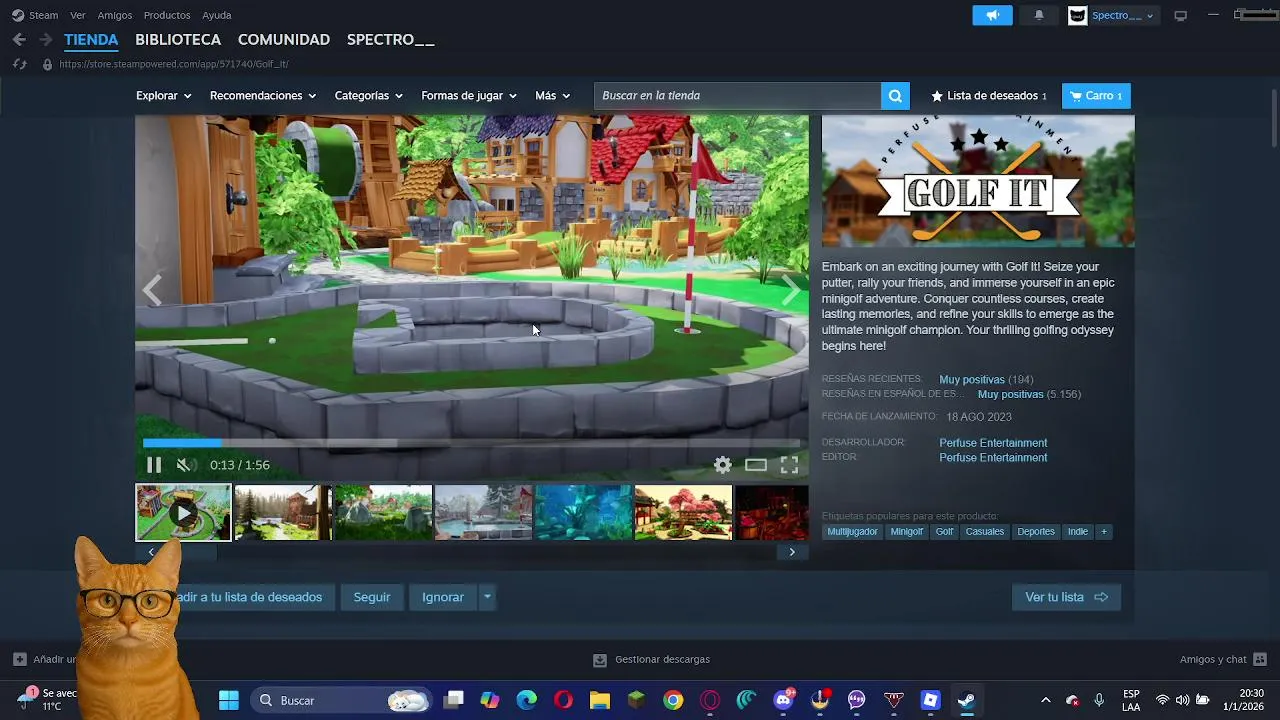The width and height of the screenshot is (1280, 720).
Task: Click the Seguir button
Action: pyautogui.click(x=372, y=597)
